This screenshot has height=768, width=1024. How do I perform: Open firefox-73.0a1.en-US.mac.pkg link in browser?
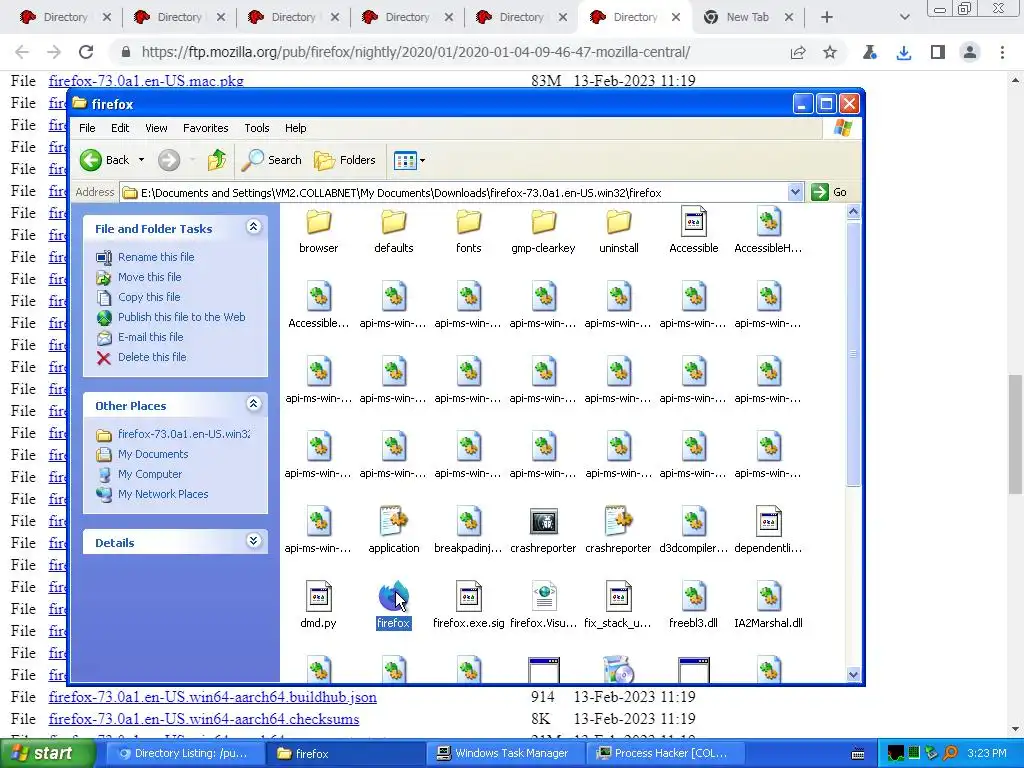pyautogui.click(x=146, y=81)
